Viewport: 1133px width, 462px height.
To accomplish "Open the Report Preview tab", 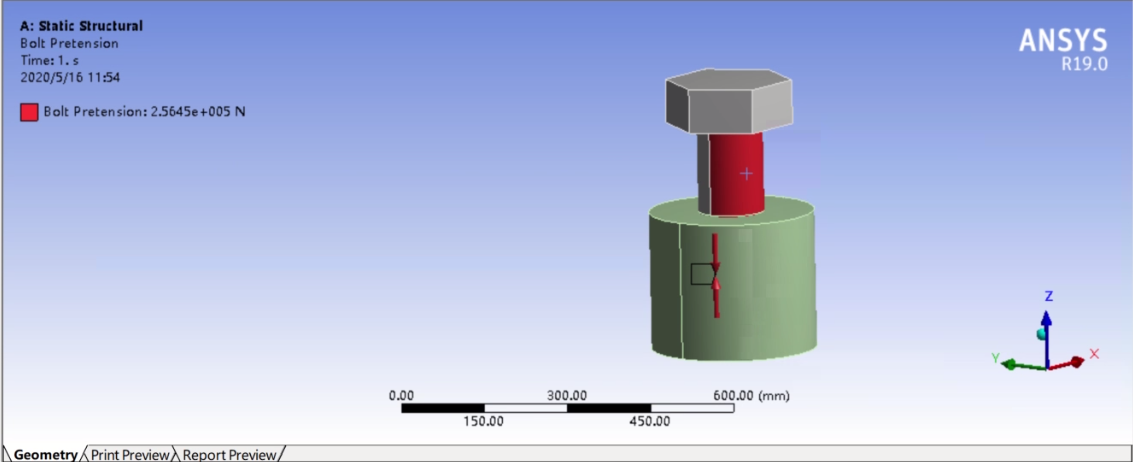I will [229, 455].
